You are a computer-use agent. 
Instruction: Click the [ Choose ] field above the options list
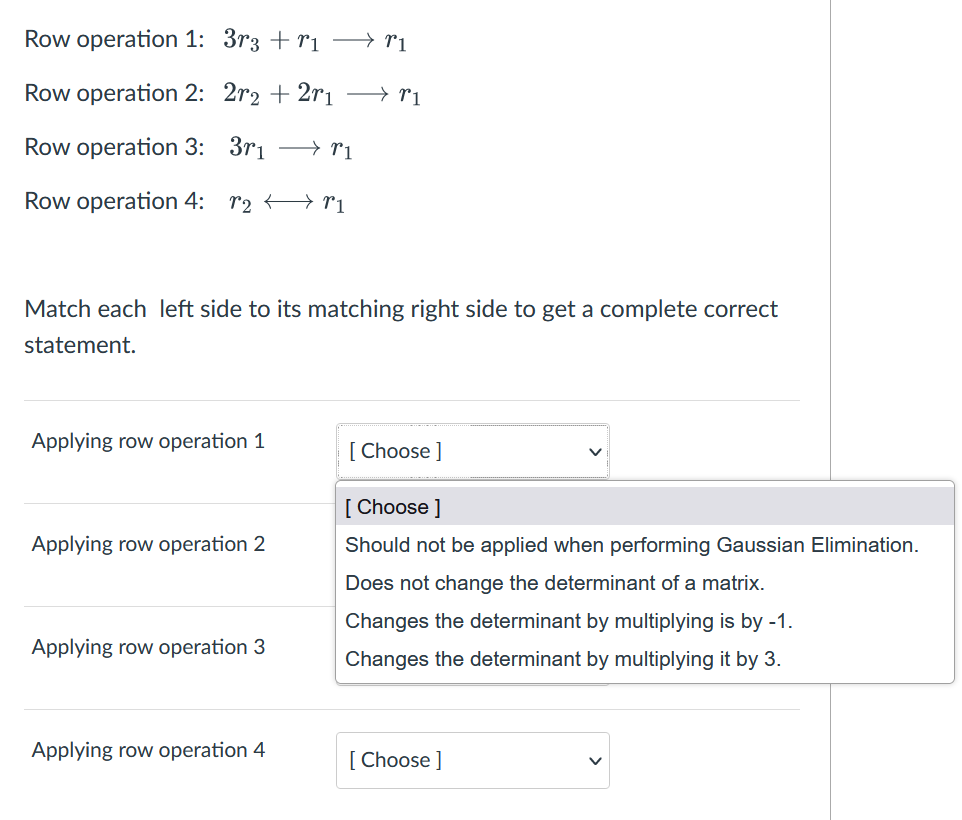coord(472,451)
